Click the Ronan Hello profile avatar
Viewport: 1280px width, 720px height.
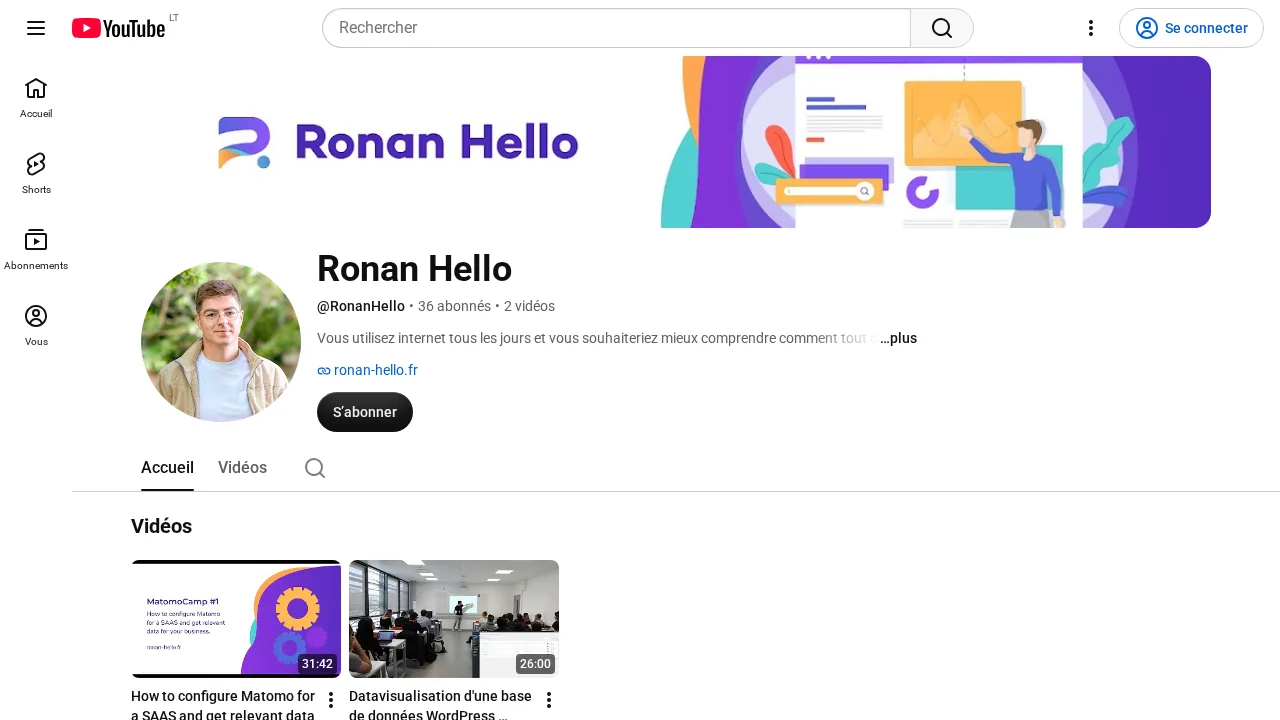pyautogui.click(x=221, y=342)
